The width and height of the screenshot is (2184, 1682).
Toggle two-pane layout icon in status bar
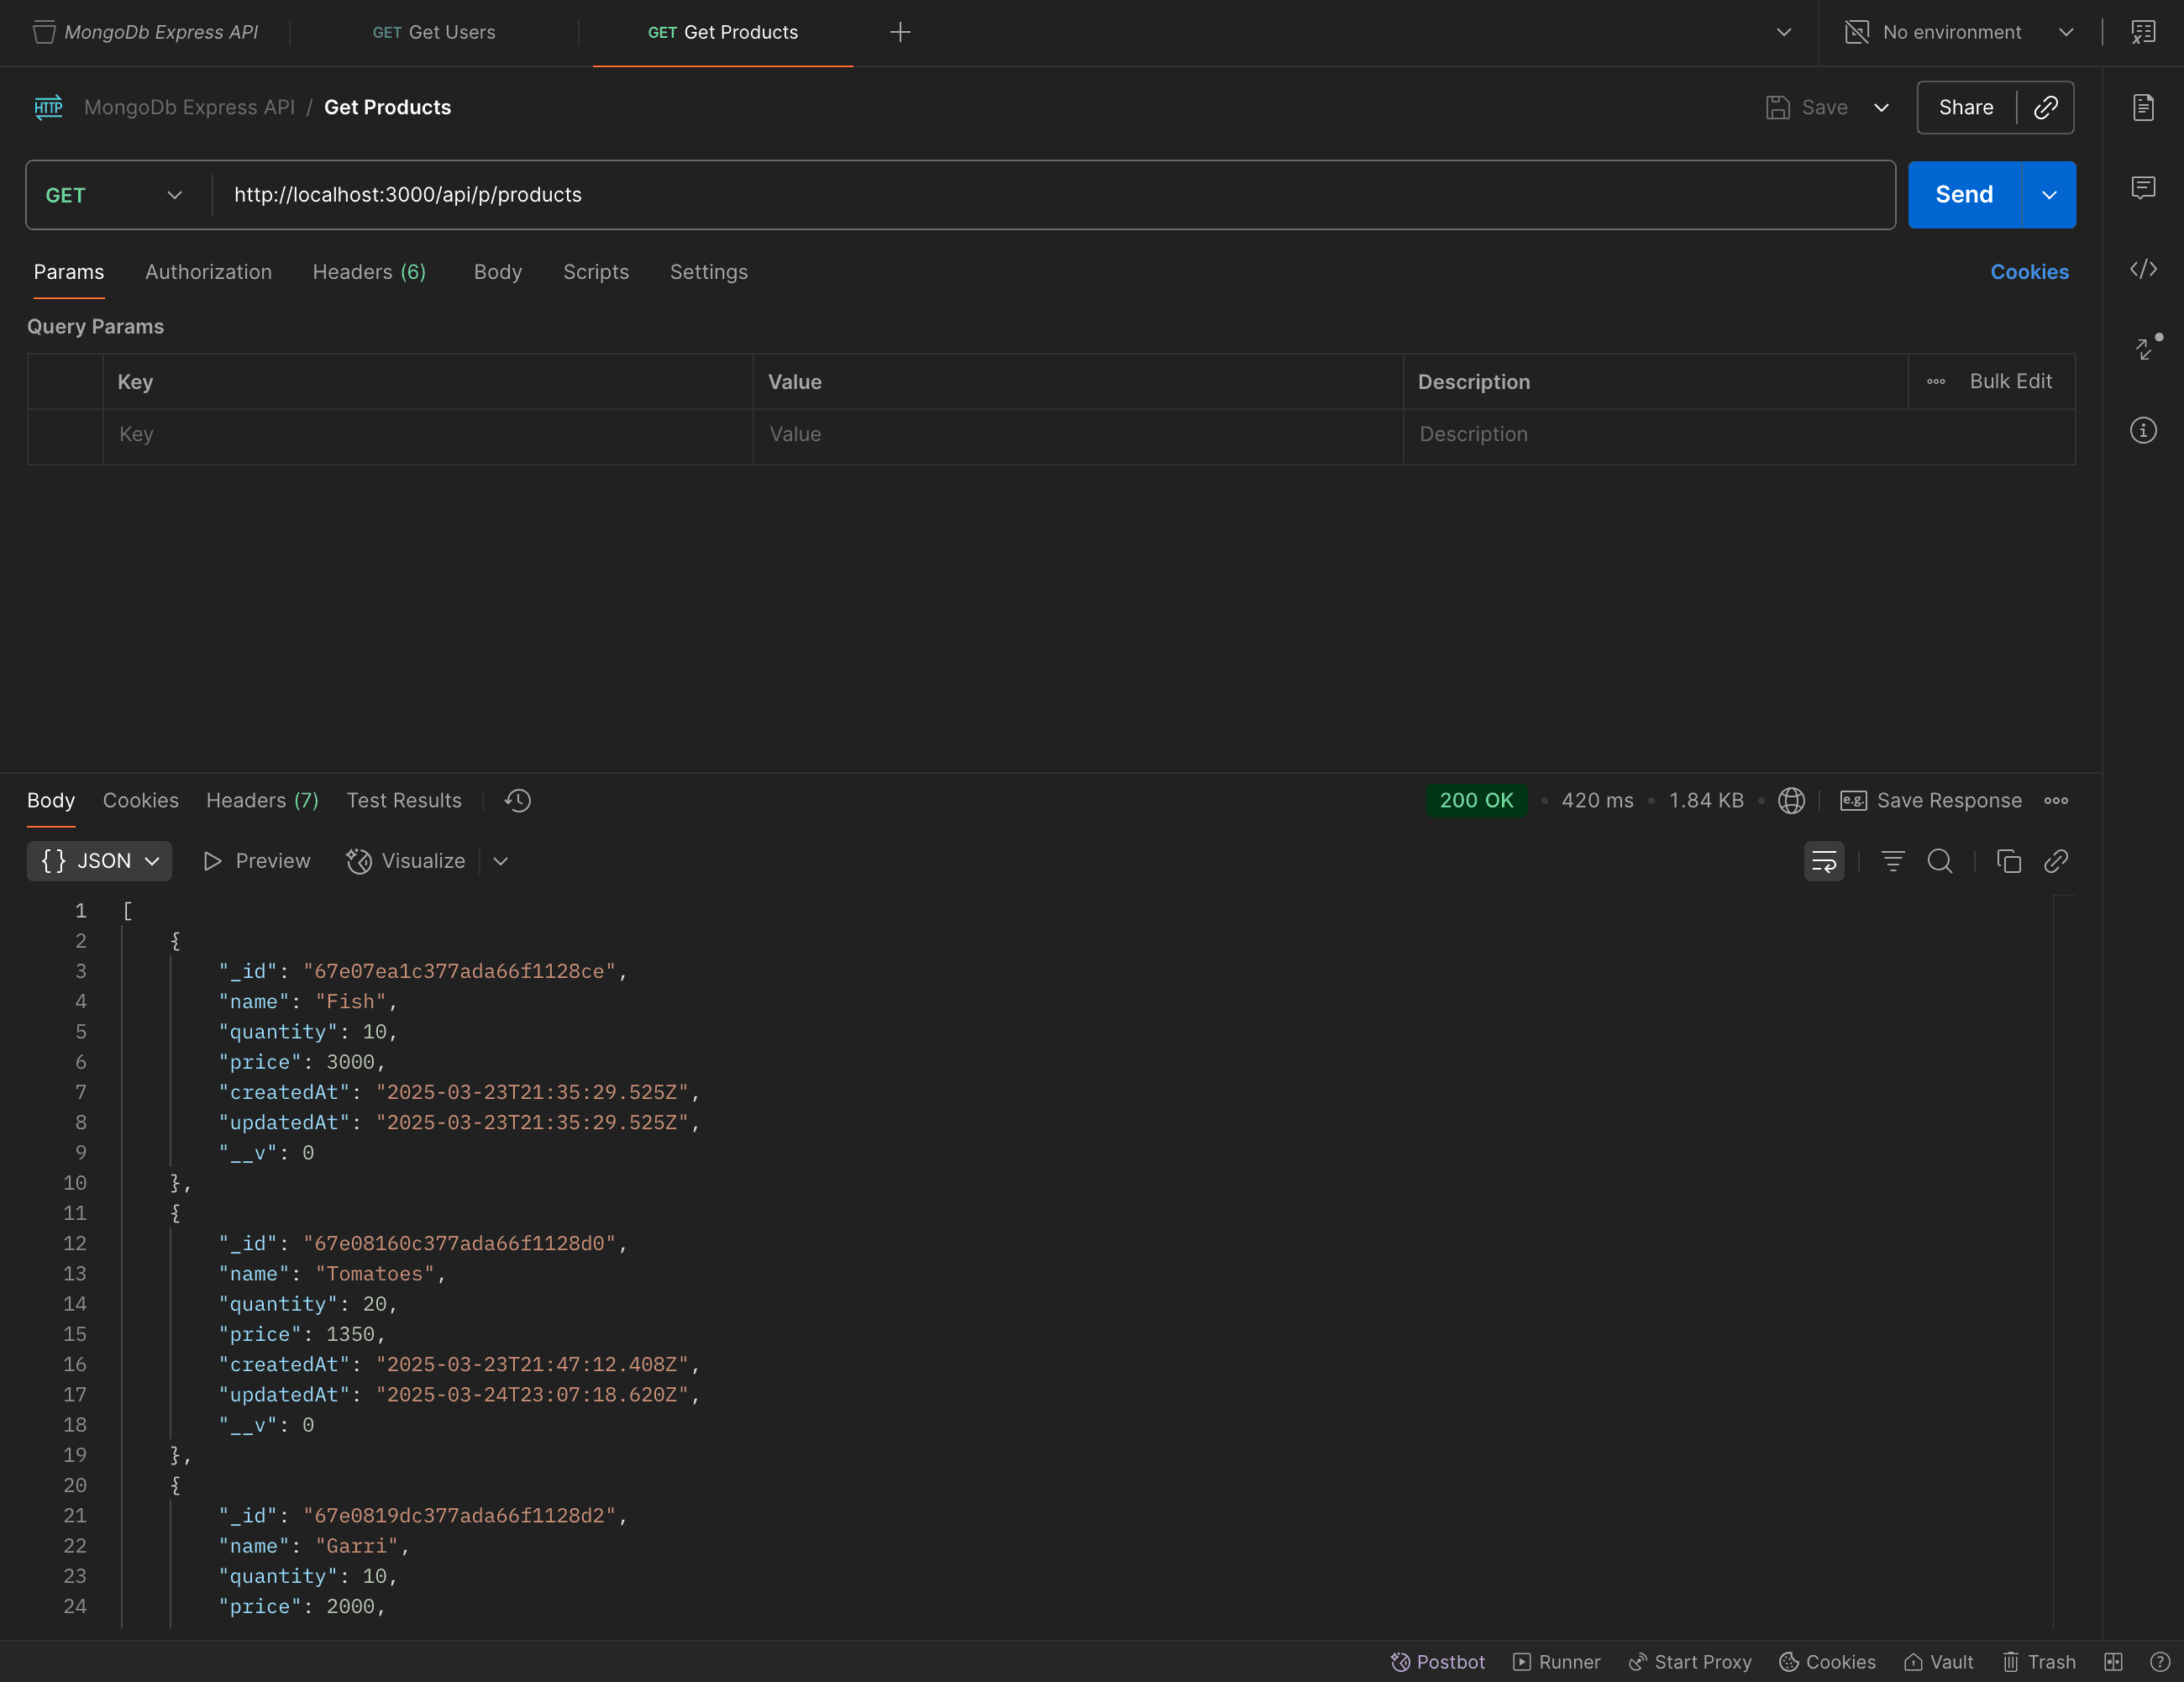(x=2113, y=1662)
